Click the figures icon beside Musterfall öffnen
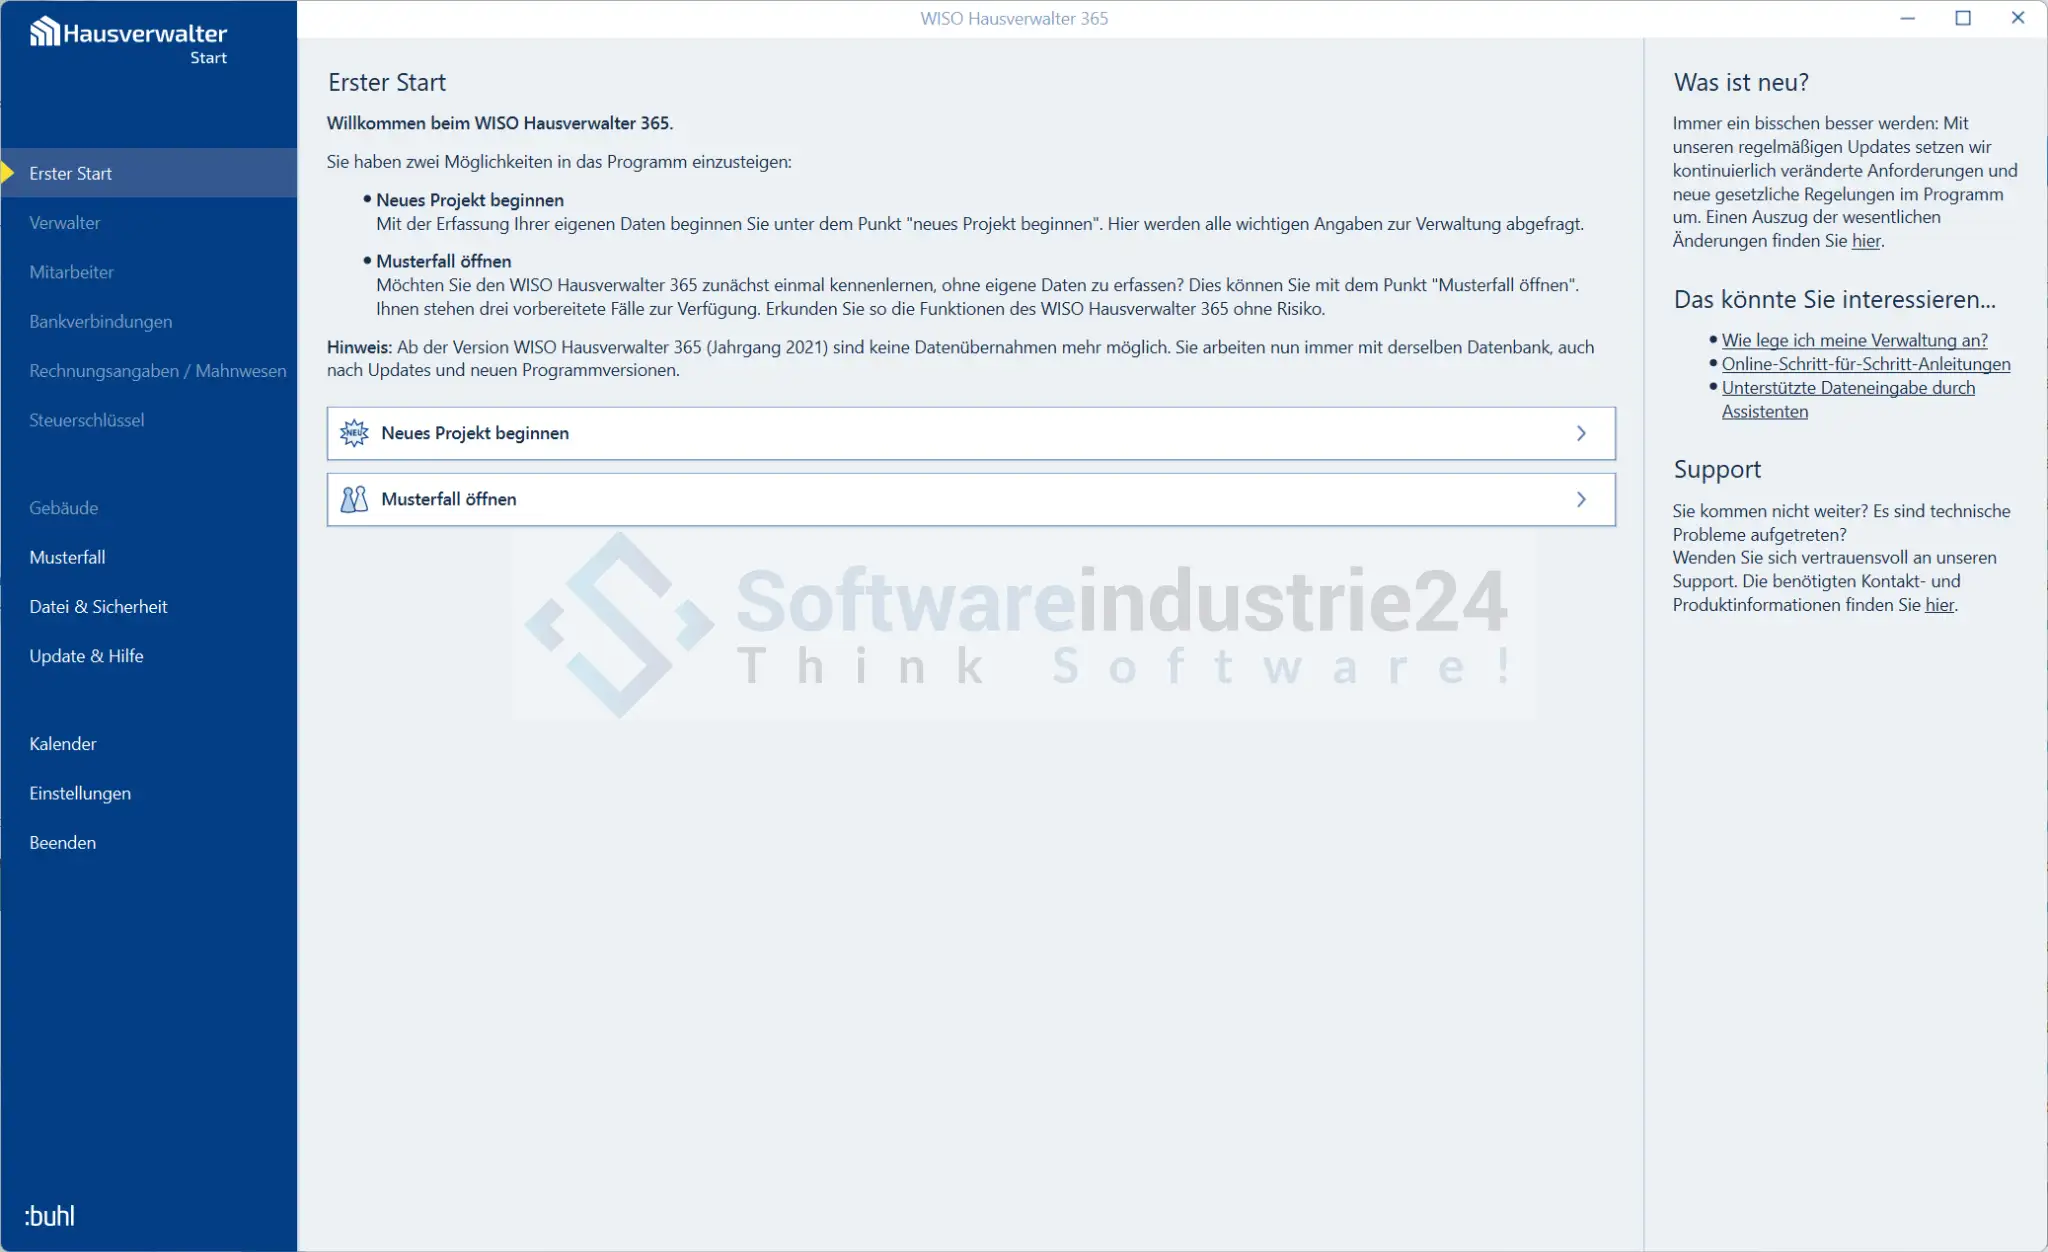This screenshot has width=2048, height=1252. point(354,499)
